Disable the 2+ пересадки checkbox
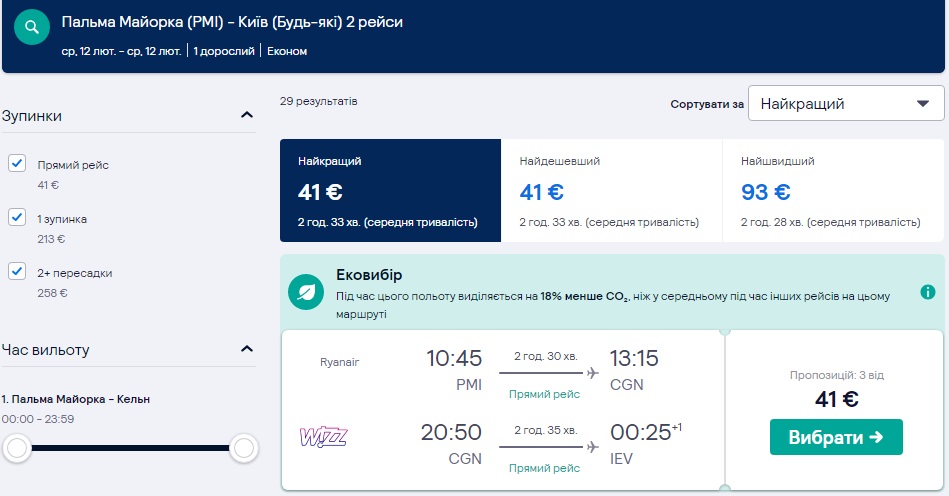Viewport: 949px width, 496px height. pos(17,271)
